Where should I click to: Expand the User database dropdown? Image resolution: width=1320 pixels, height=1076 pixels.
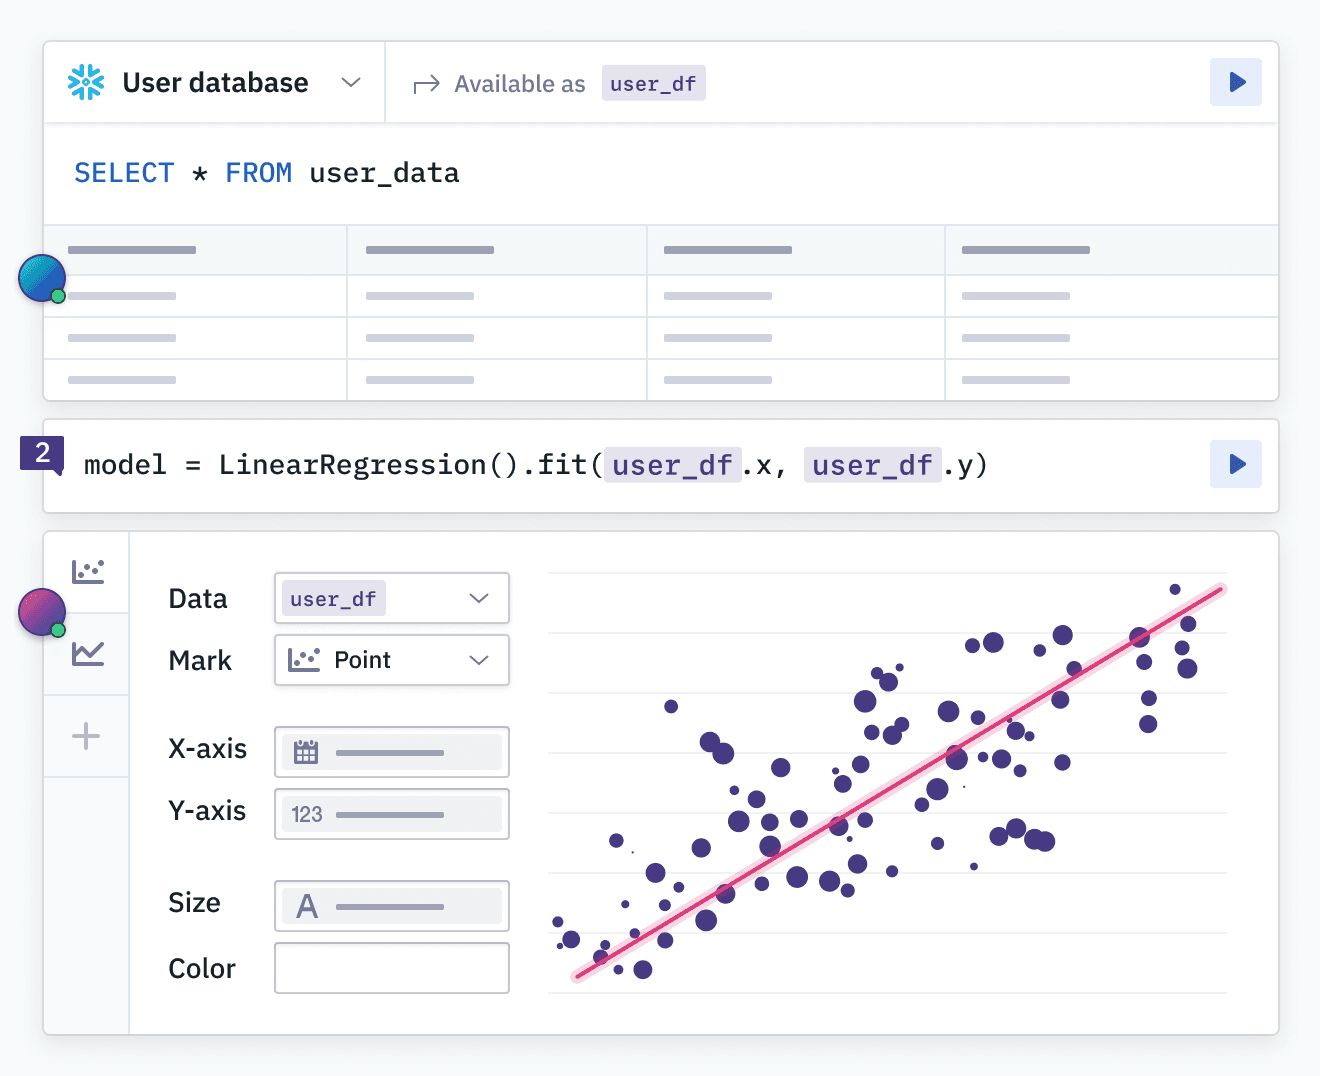coord(350,82)
